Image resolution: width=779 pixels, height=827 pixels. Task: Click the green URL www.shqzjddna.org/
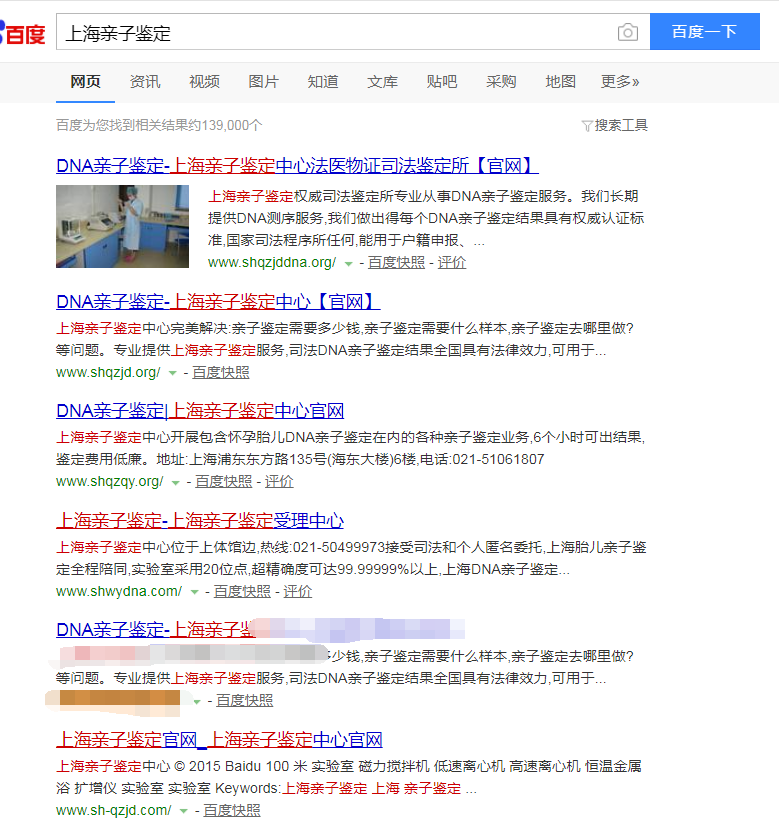272,263
